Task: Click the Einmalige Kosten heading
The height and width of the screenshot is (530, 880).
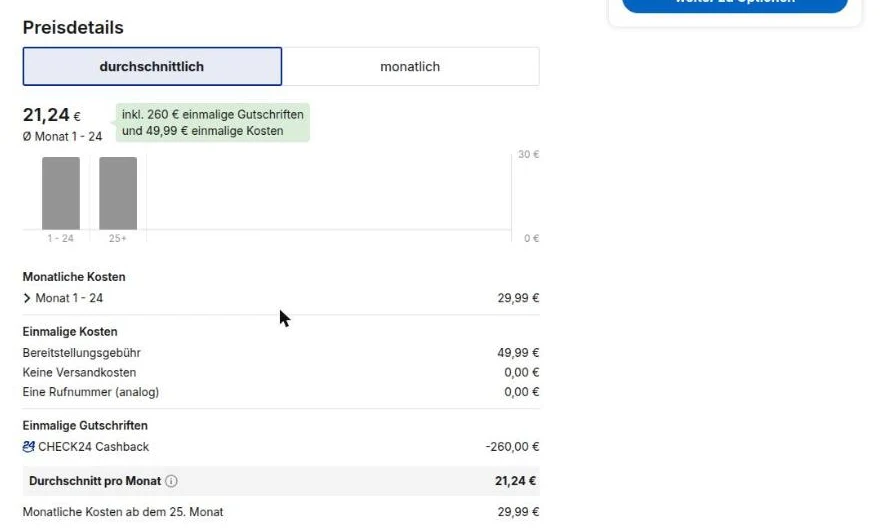Action: 70,332
